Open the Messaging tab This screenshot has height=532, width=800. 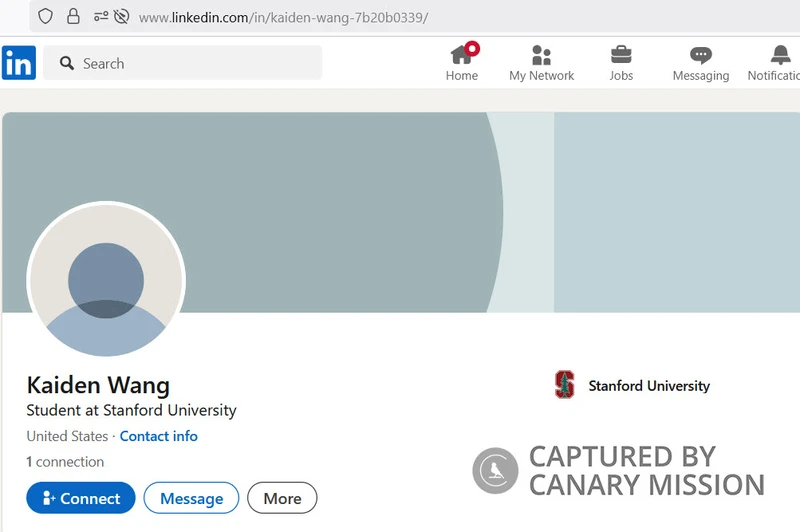point(701,63)
